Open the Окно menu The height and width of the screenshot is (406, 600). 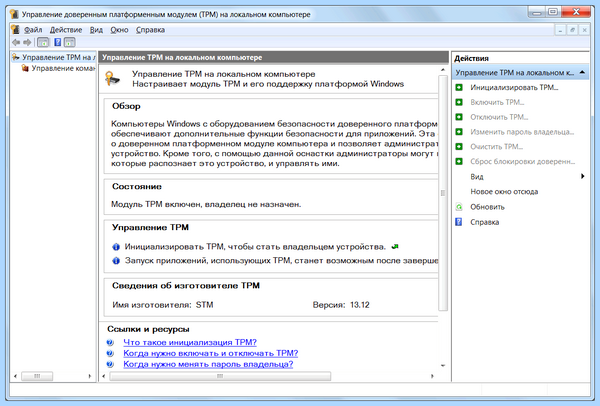(x=119, y=30)
